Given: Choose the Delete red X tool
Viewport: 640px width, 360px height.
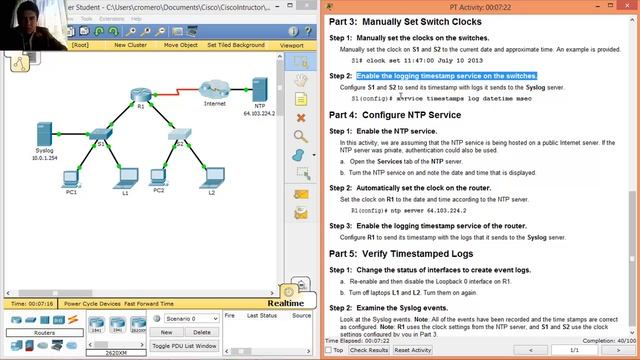Looking at the screenshot, I should [301, 118].
